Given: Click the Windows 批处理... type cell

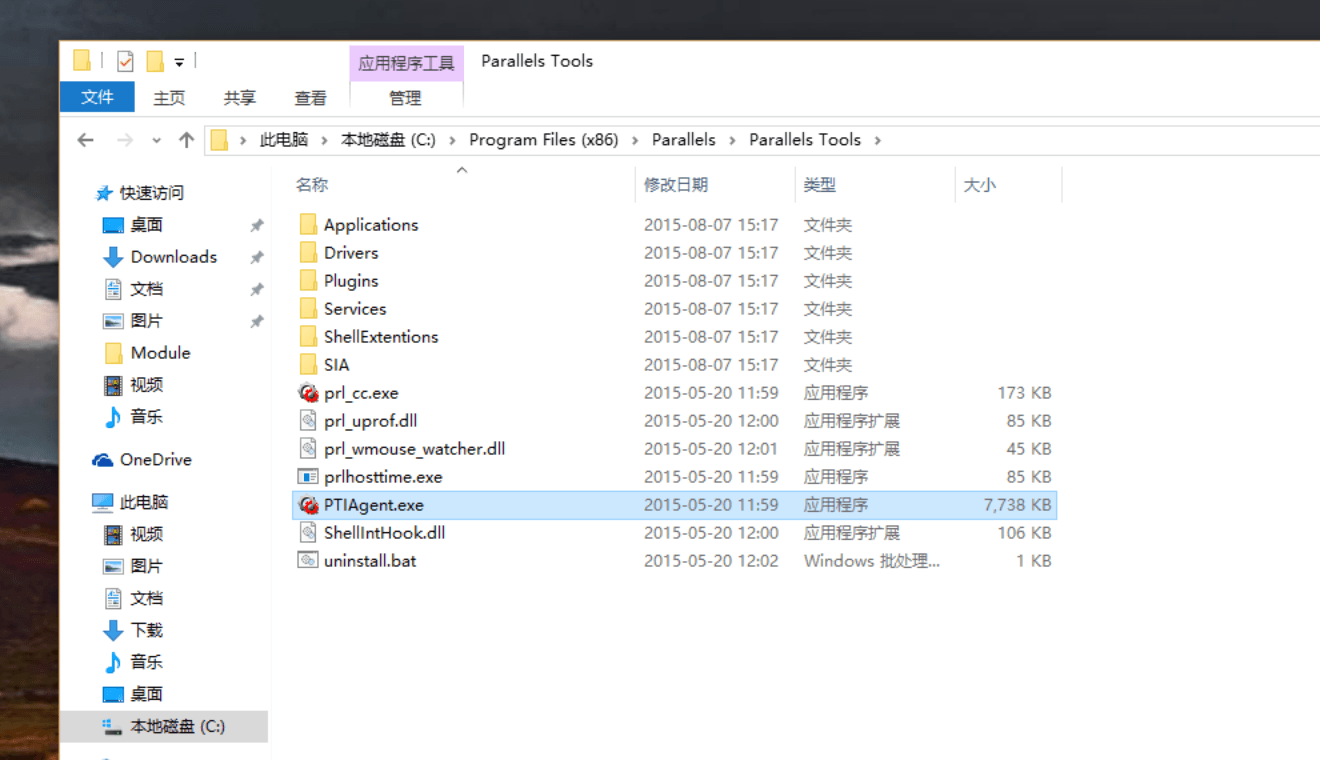Looking at the screenshot, I should pyautogui.click(x=872, y=561).
